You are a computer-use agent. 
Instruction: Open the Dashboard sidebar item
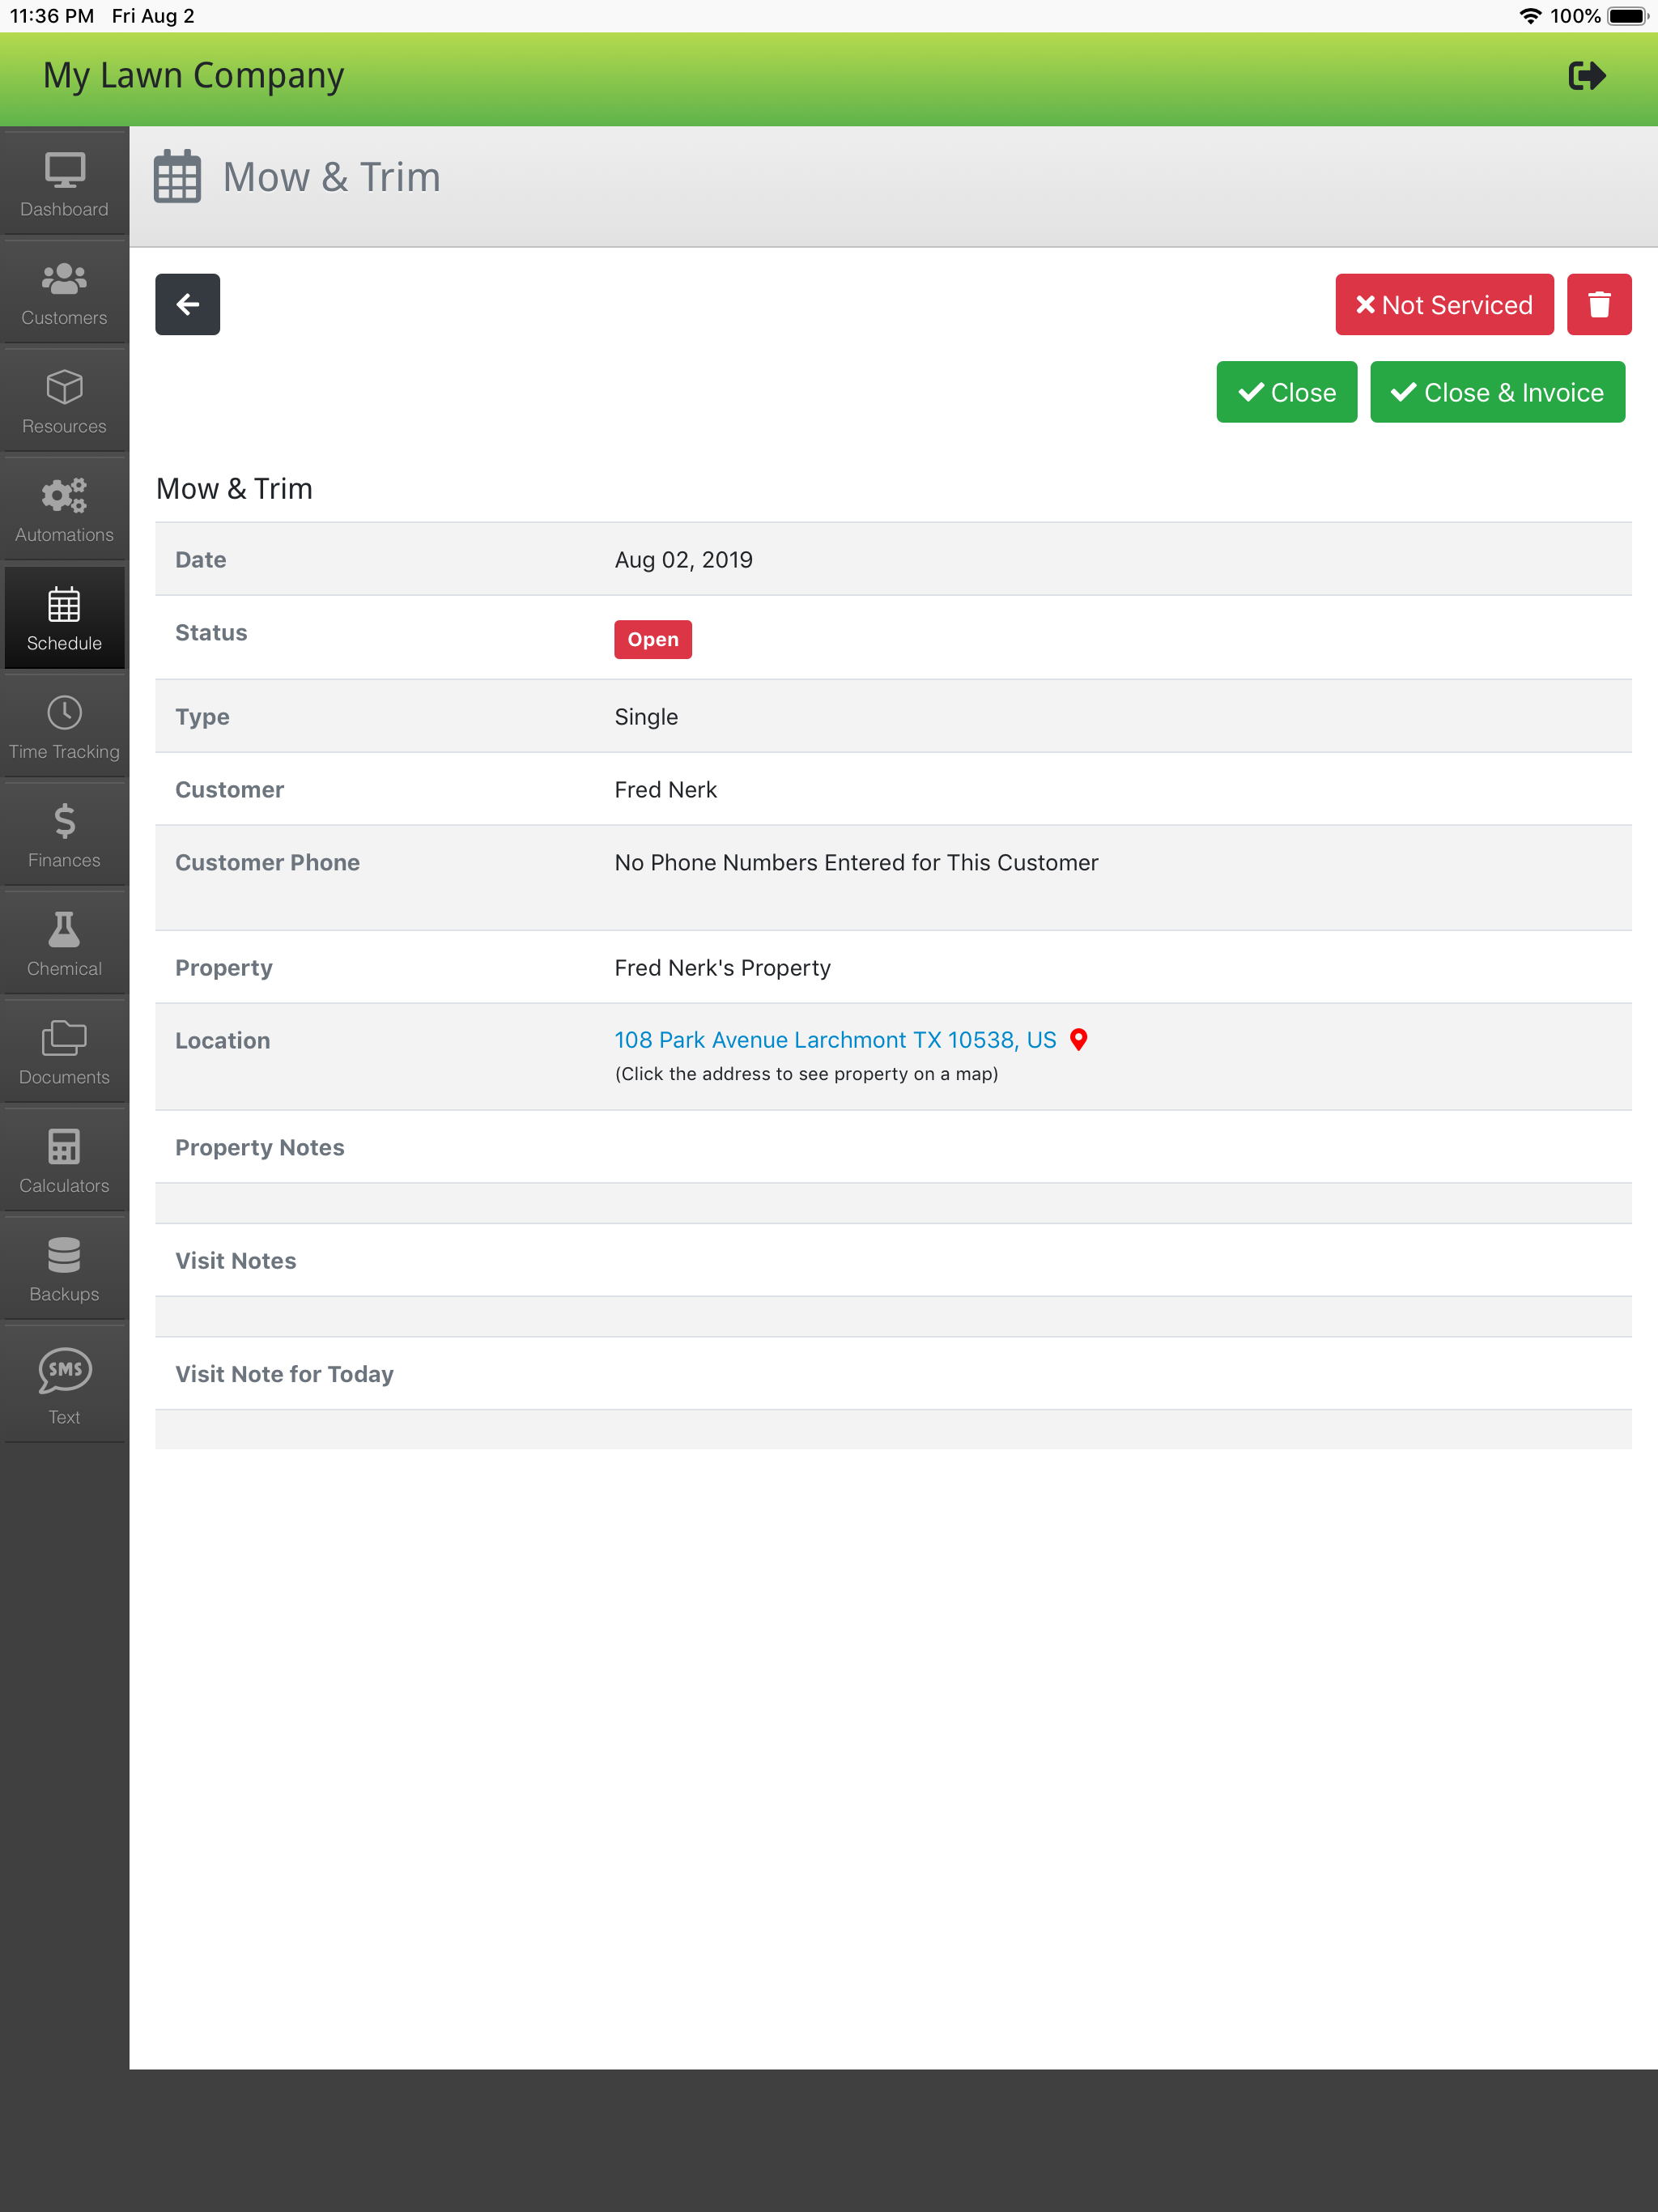point(64,184)
